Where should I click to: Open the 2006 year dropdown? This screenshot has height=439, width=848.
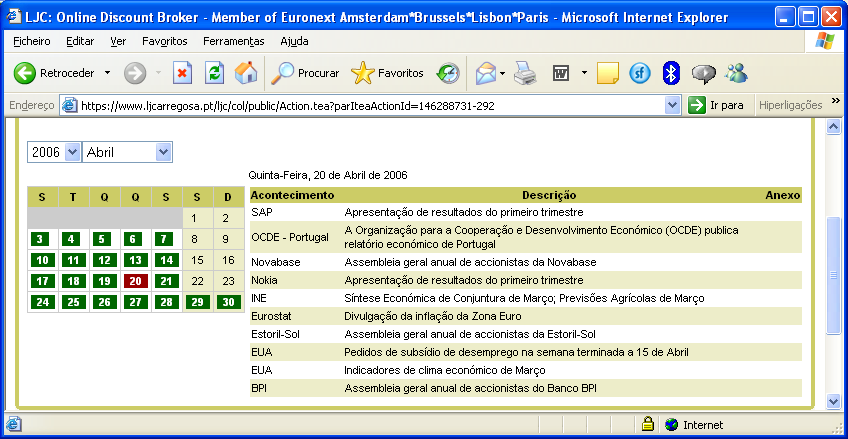point(72,152)
